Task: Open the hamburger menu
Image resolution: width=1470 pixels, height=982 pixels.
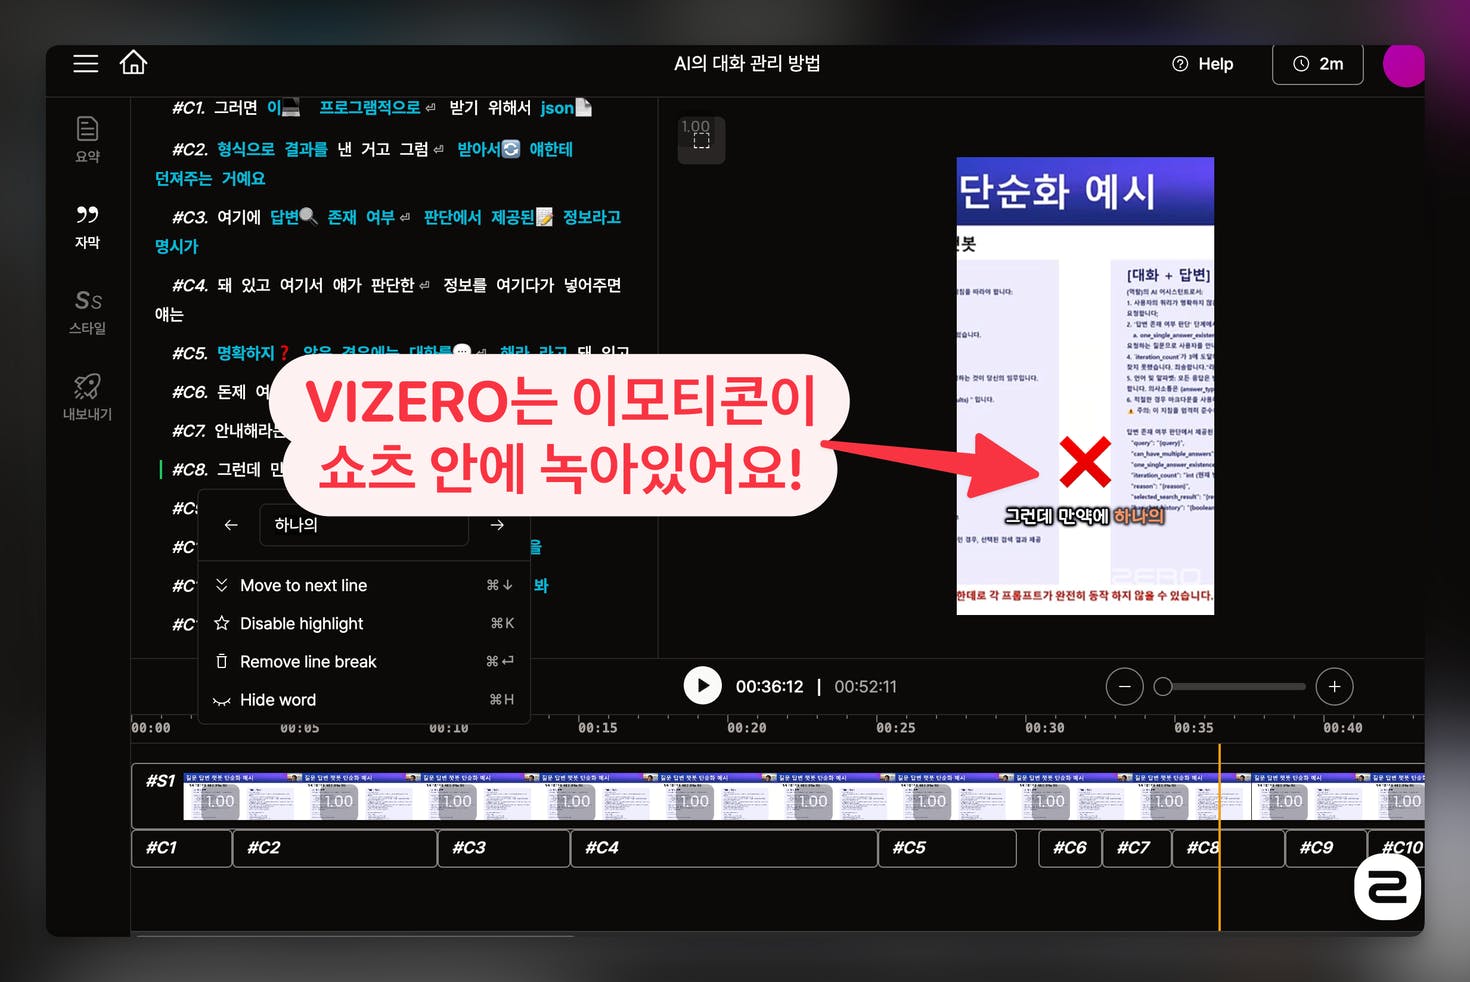Action: [86, 63]
